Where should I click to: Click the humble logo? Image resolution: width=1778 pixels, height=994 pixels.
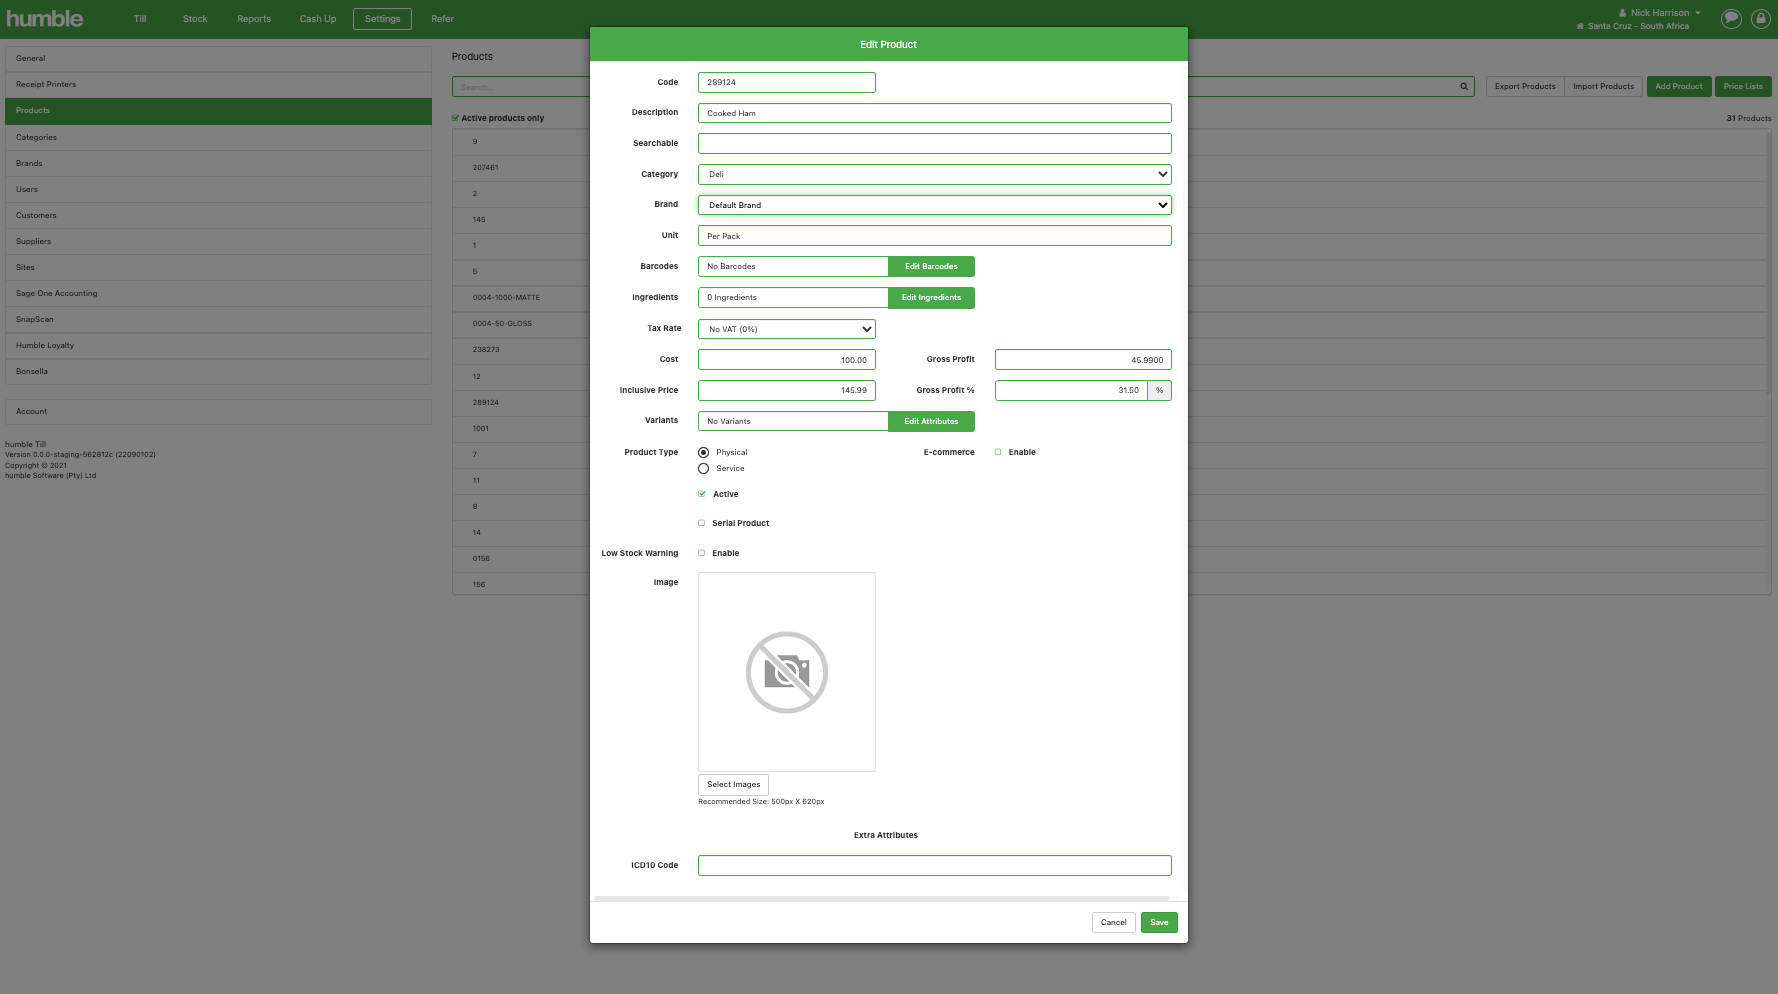click(x=45, y=18)
